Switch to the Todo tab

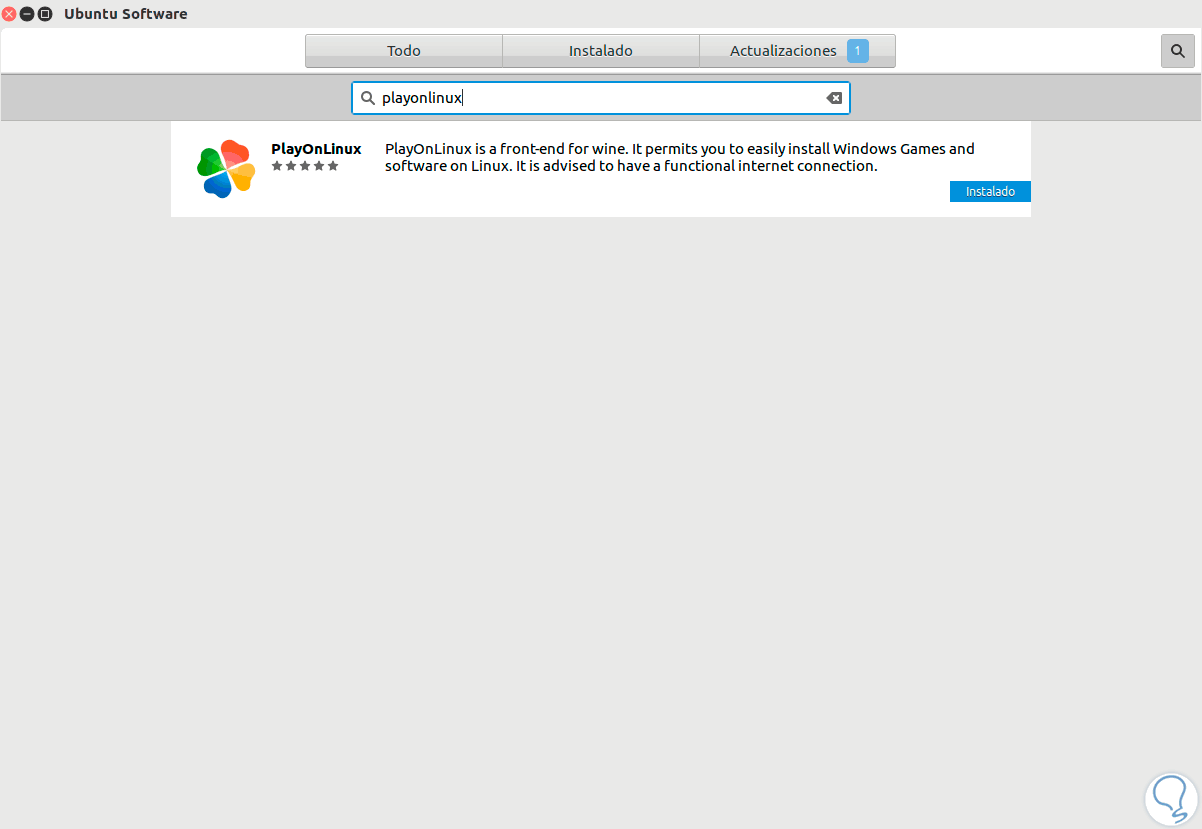[404, 51]
